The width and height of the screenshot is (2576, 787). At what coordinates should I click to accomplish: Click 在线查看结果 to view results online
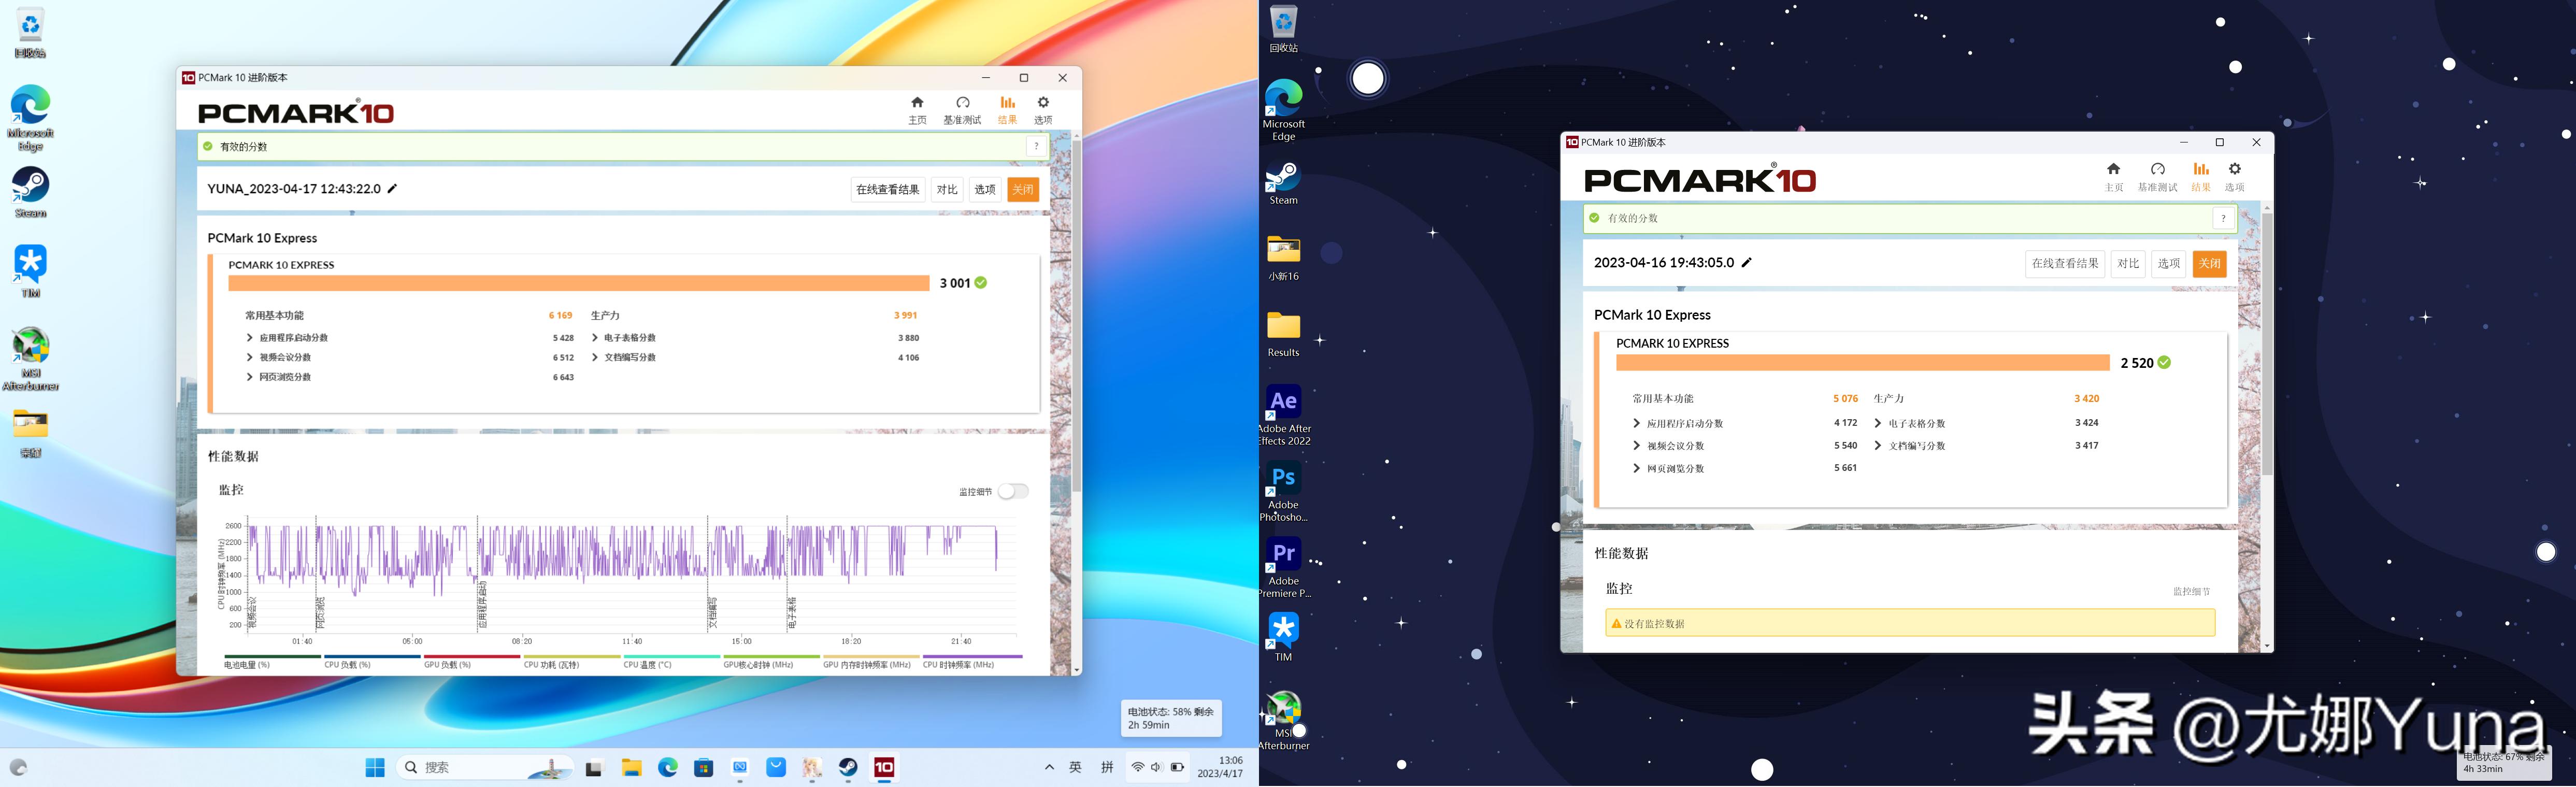pyautogui.click(x=888, y=189)
